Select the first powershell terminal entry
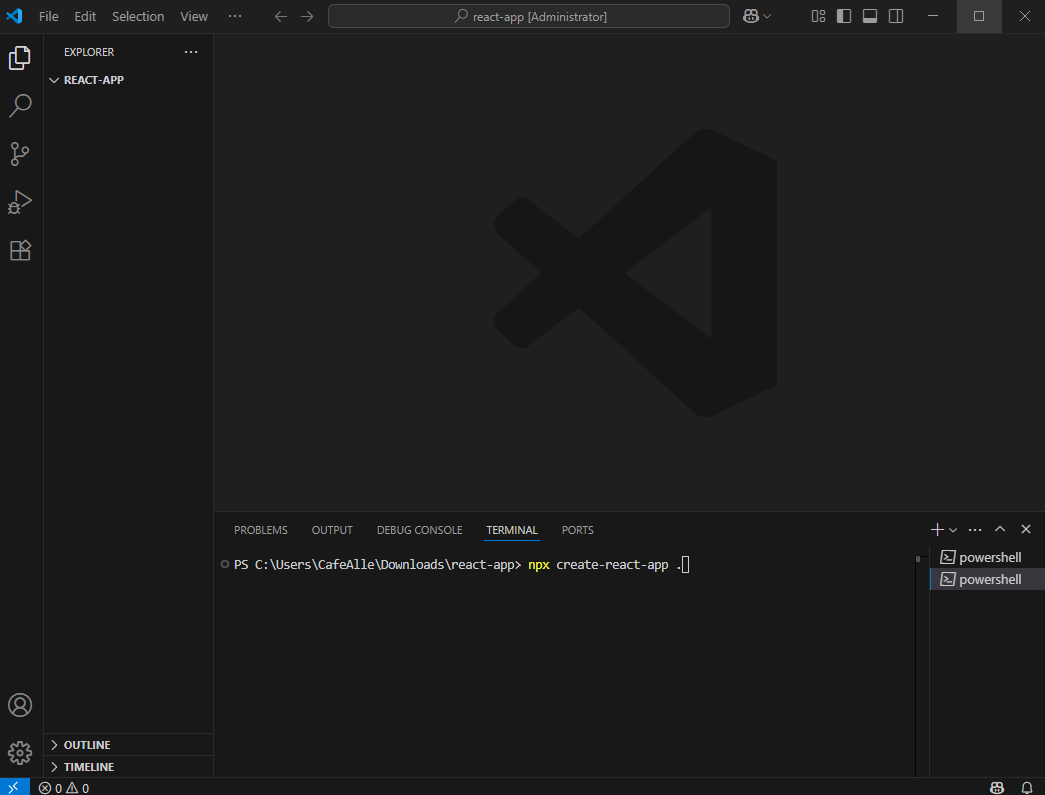Image resolution: width=1045 pixels, height=795 pixels. click(987, 557)
